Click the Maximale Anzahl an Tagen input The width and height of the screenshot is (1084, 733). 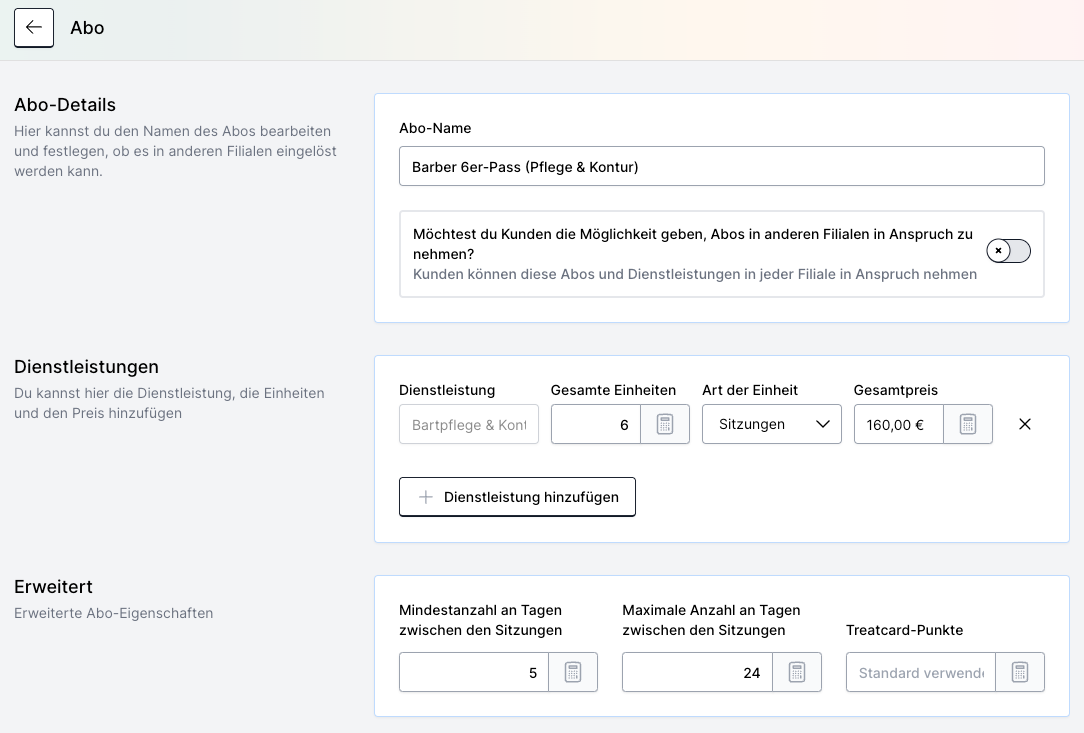pyautogui.click(x=697, y=672)
